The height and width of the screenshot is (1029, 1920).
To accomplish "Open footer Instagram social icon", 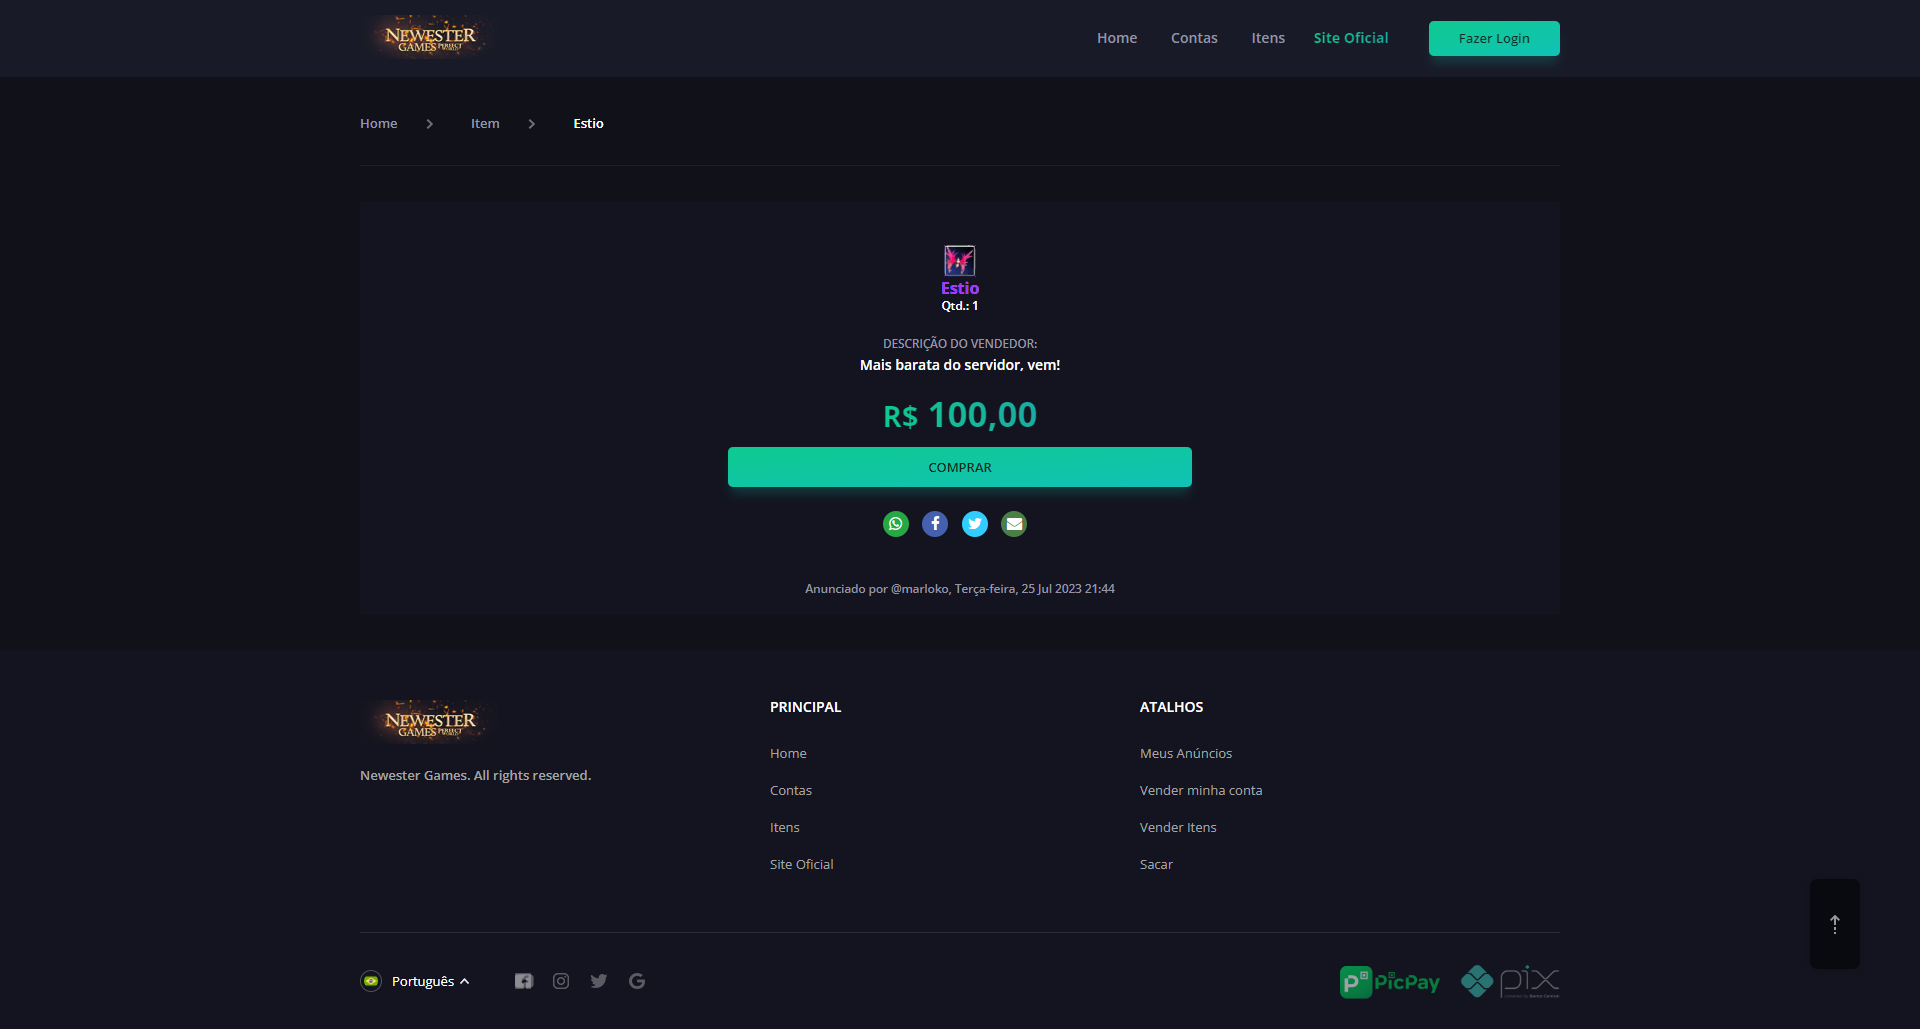I will [x=561, y=981].
